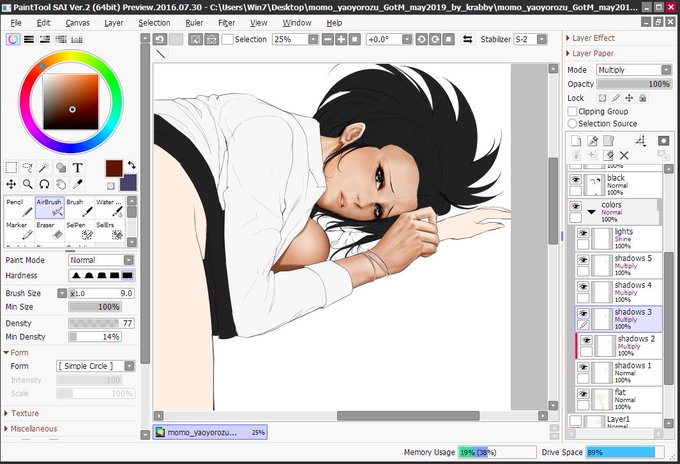The height and width of the screenshot is (464, 680).
Task: Open the Form Simple Circle dropdown
Action: pyautogui.click(x=95, y=366)
